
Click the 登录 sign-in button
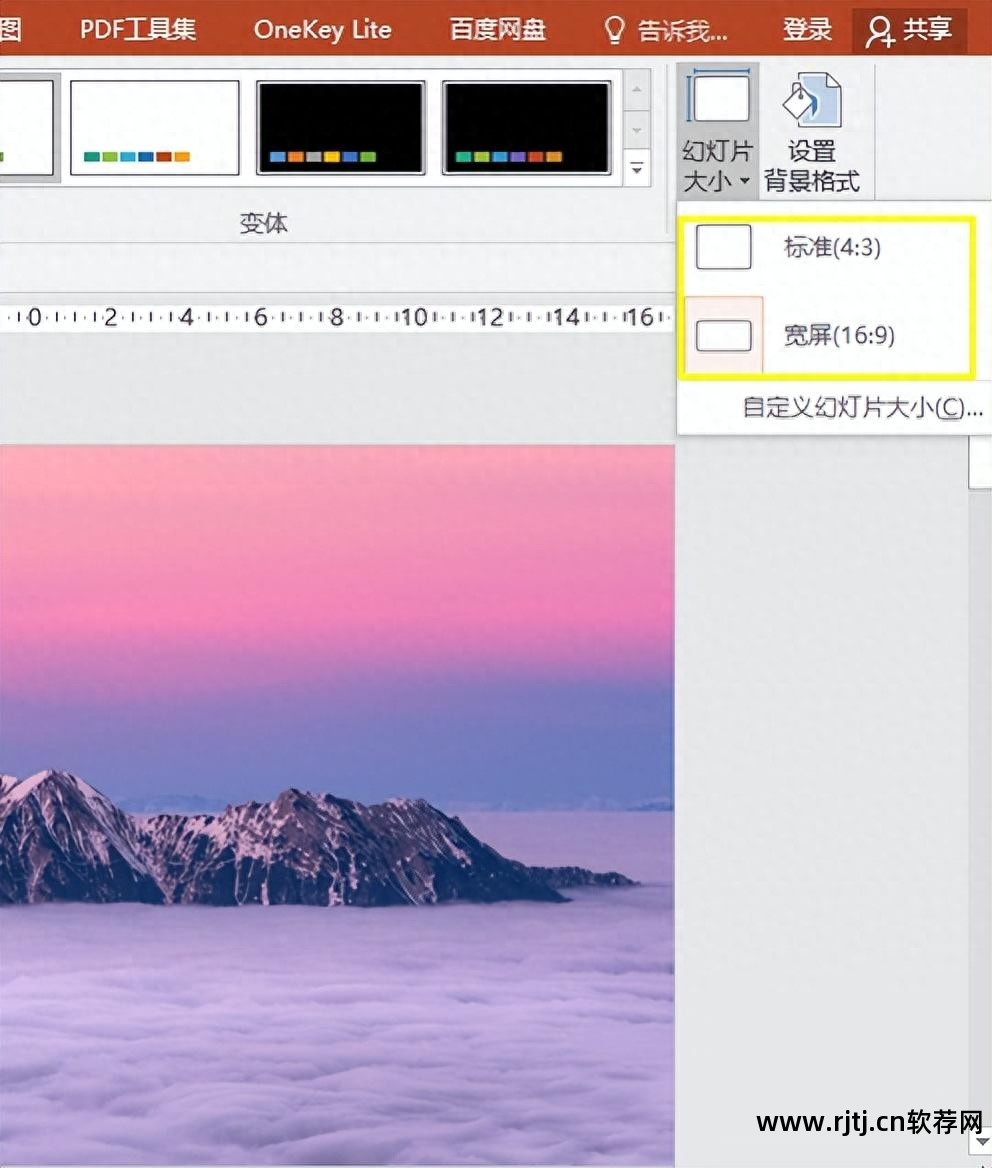807,29
